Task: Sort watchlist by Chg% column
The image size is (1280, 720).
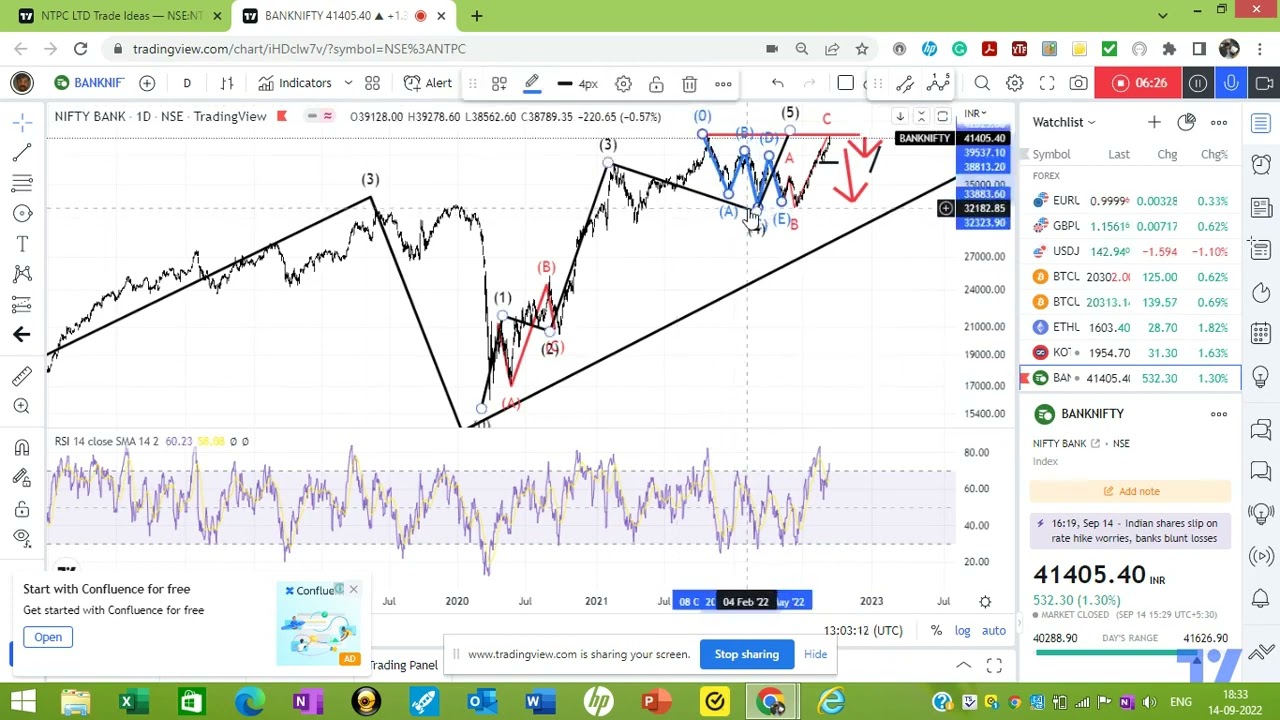Action: (1213, 154)
